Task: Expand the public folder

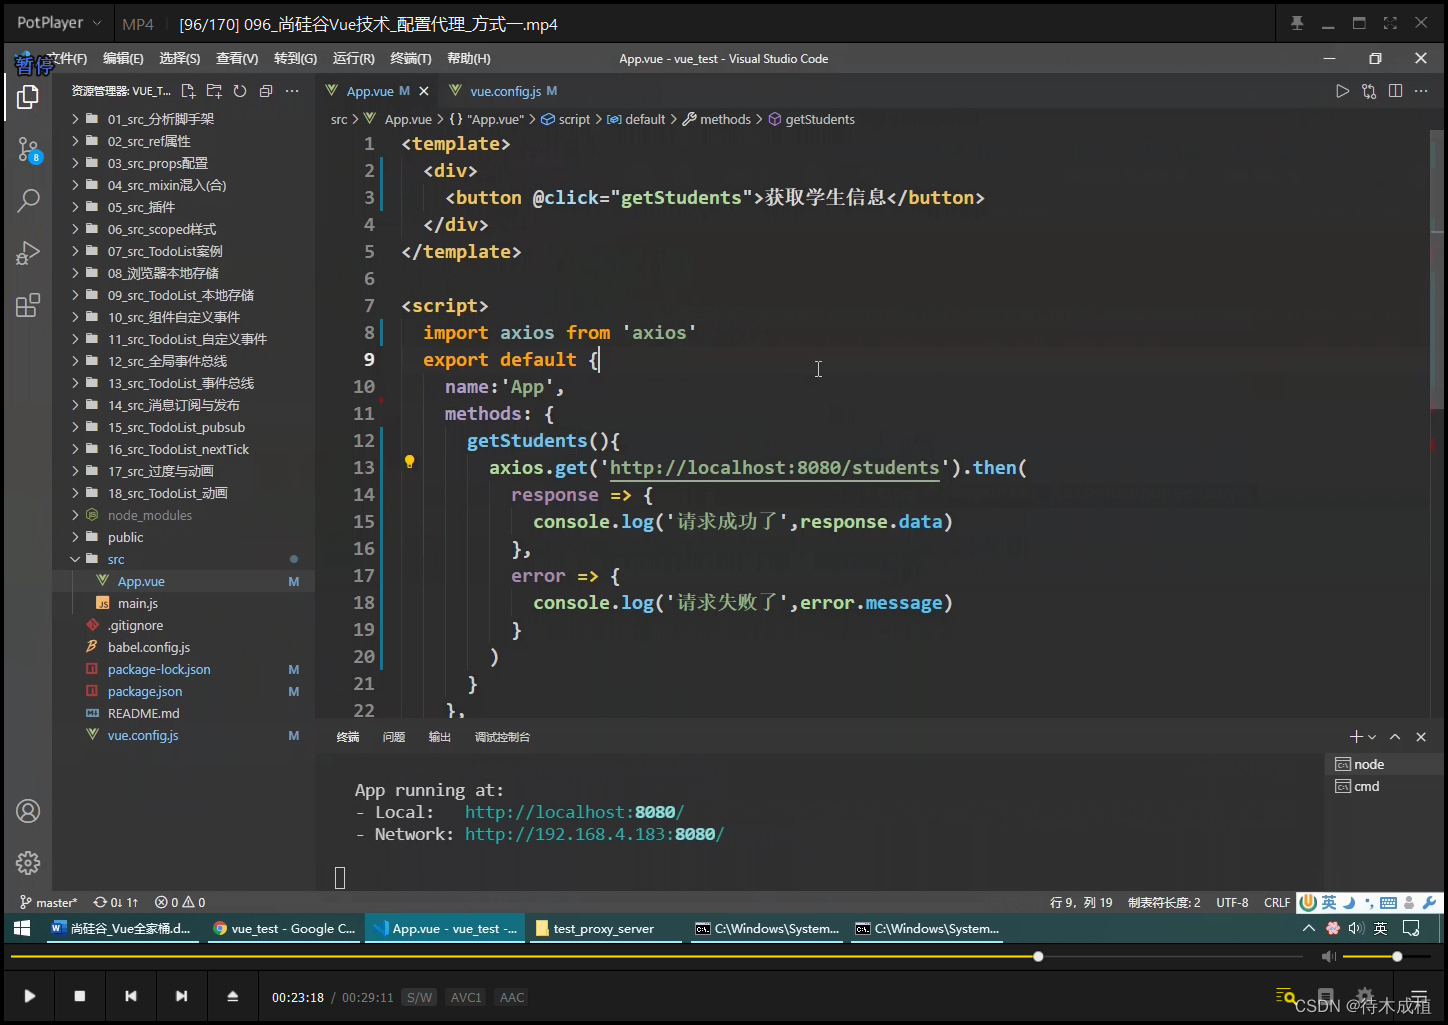Action: pos(126,537)
